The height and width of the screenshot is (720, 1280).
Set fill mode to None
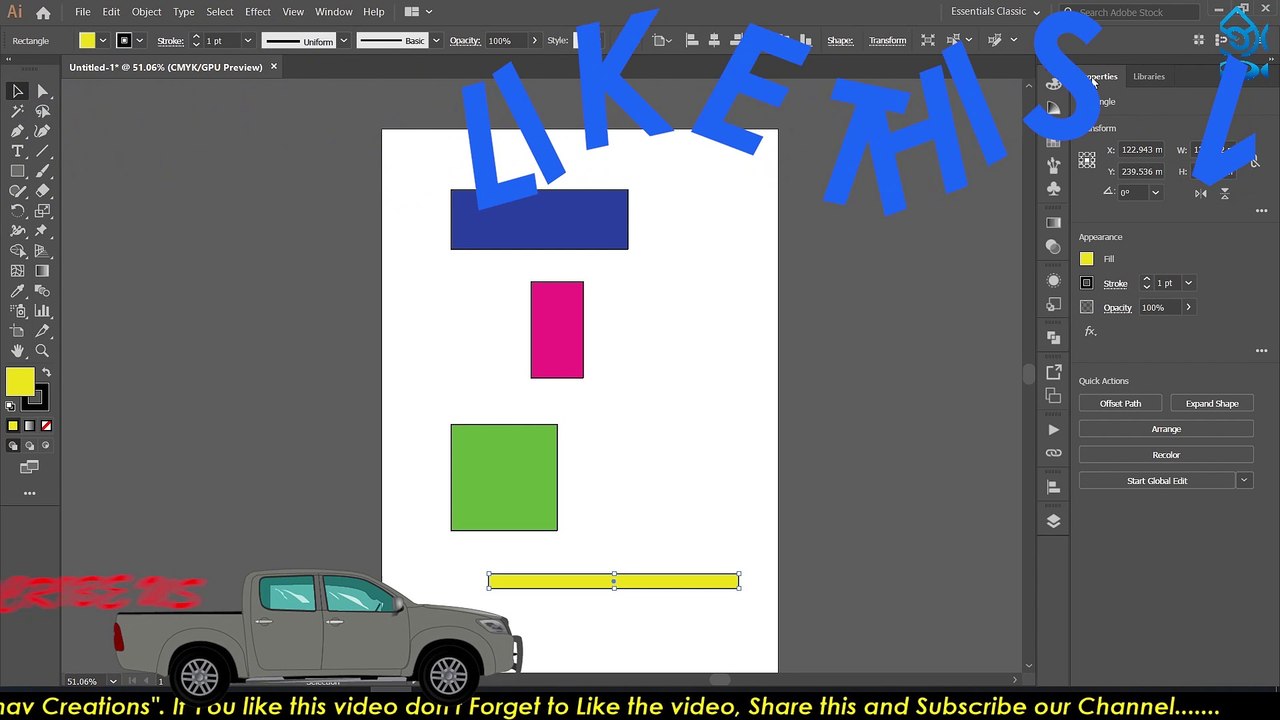tap(46, 426)
